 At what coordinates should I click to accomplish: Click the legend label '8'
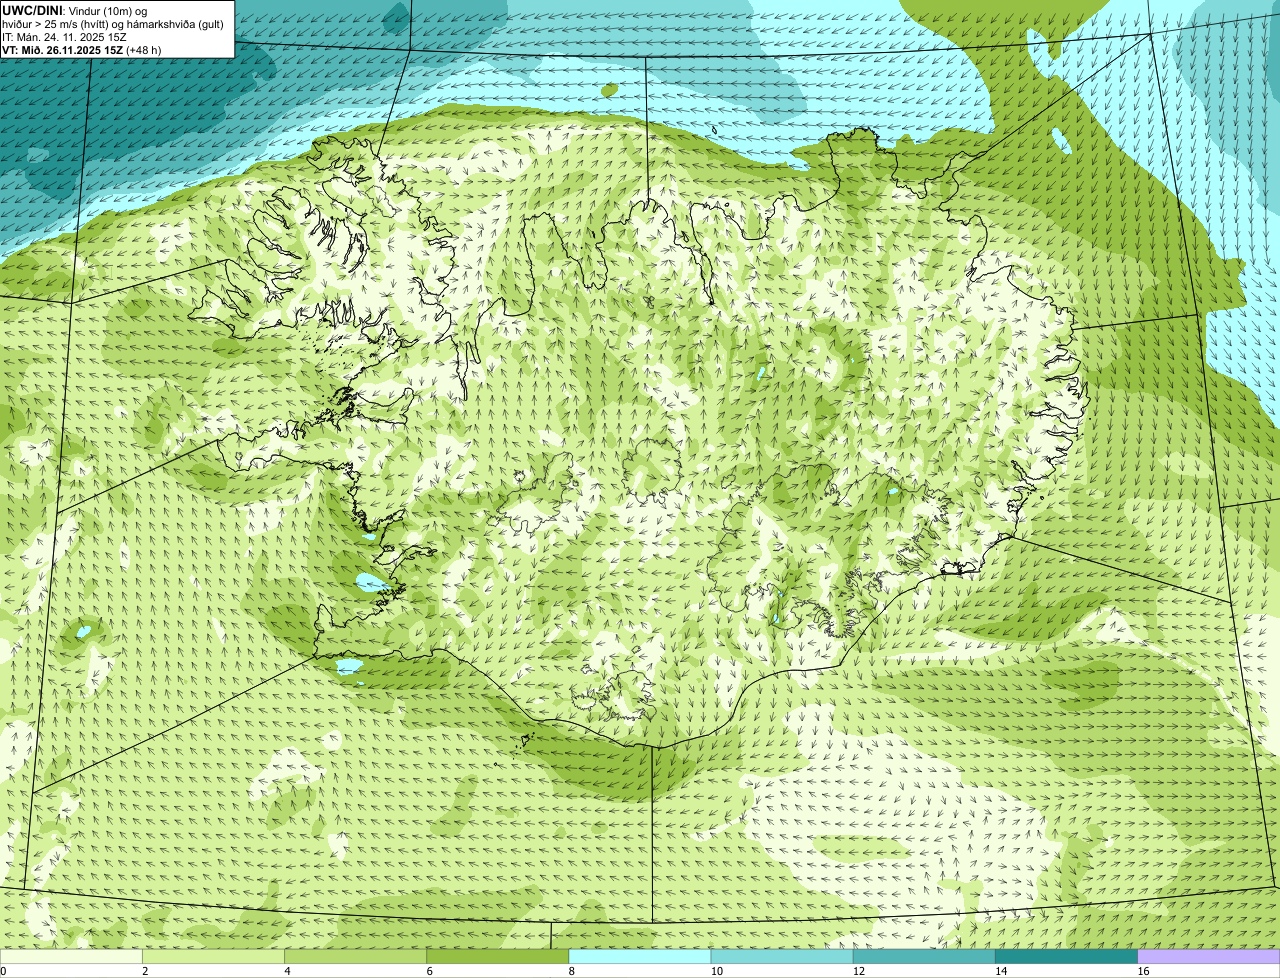pos(572,971)
